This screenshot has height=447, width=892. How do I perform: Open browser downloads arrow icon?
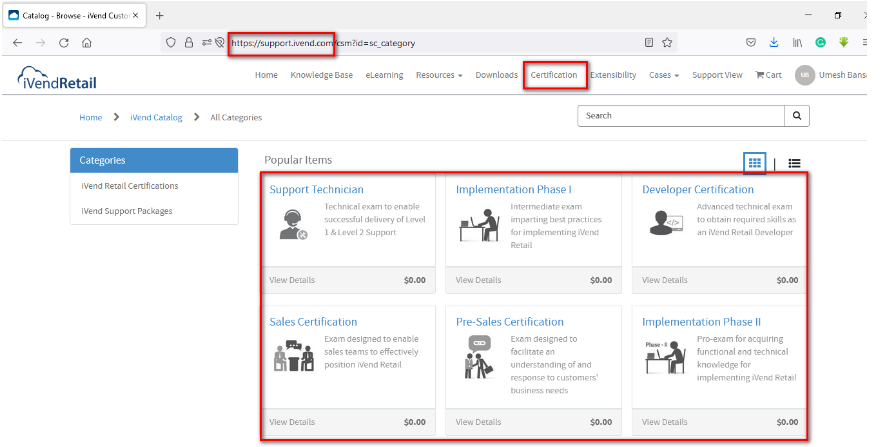[x=774, y=43]
